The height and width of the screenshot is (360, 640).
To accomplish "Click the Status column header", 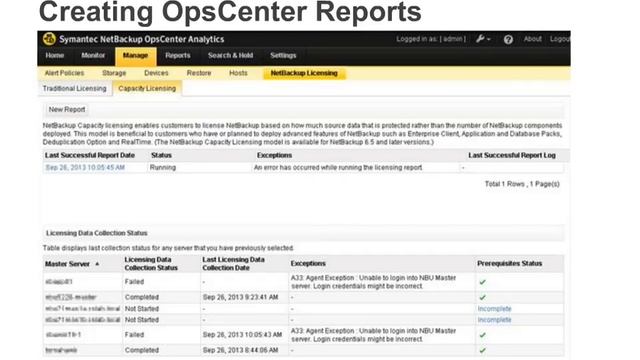I will pyautogui.click(x=161, y=156).
